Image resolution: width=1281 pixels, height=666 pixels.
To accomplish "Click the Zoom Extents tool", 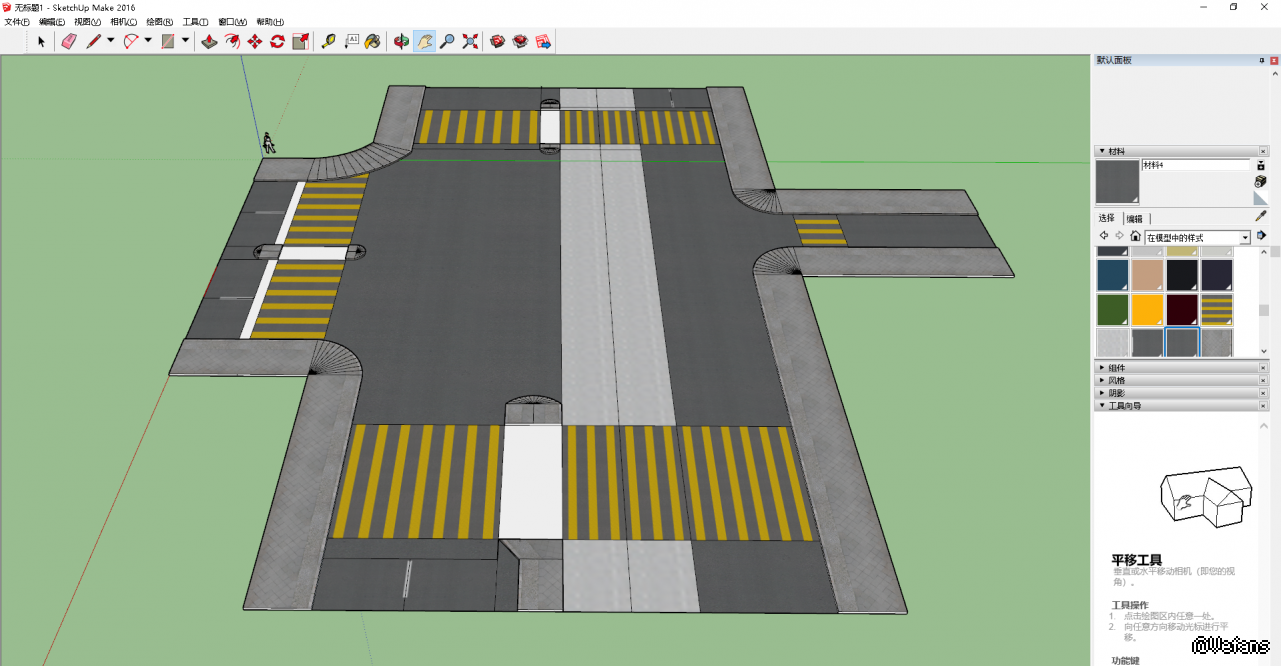I will click(x=470, y=41).
